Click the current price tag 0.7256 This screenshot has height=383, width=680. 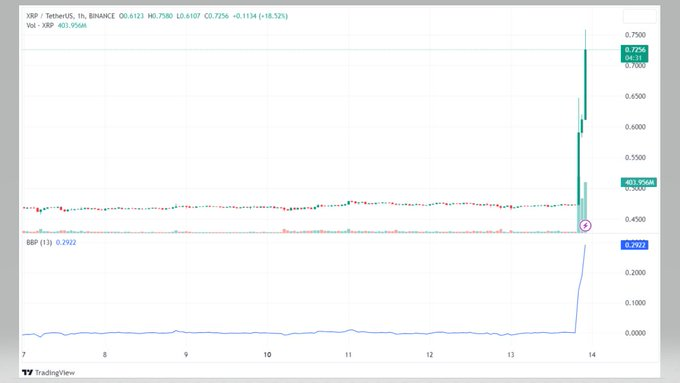click(634, 54)
